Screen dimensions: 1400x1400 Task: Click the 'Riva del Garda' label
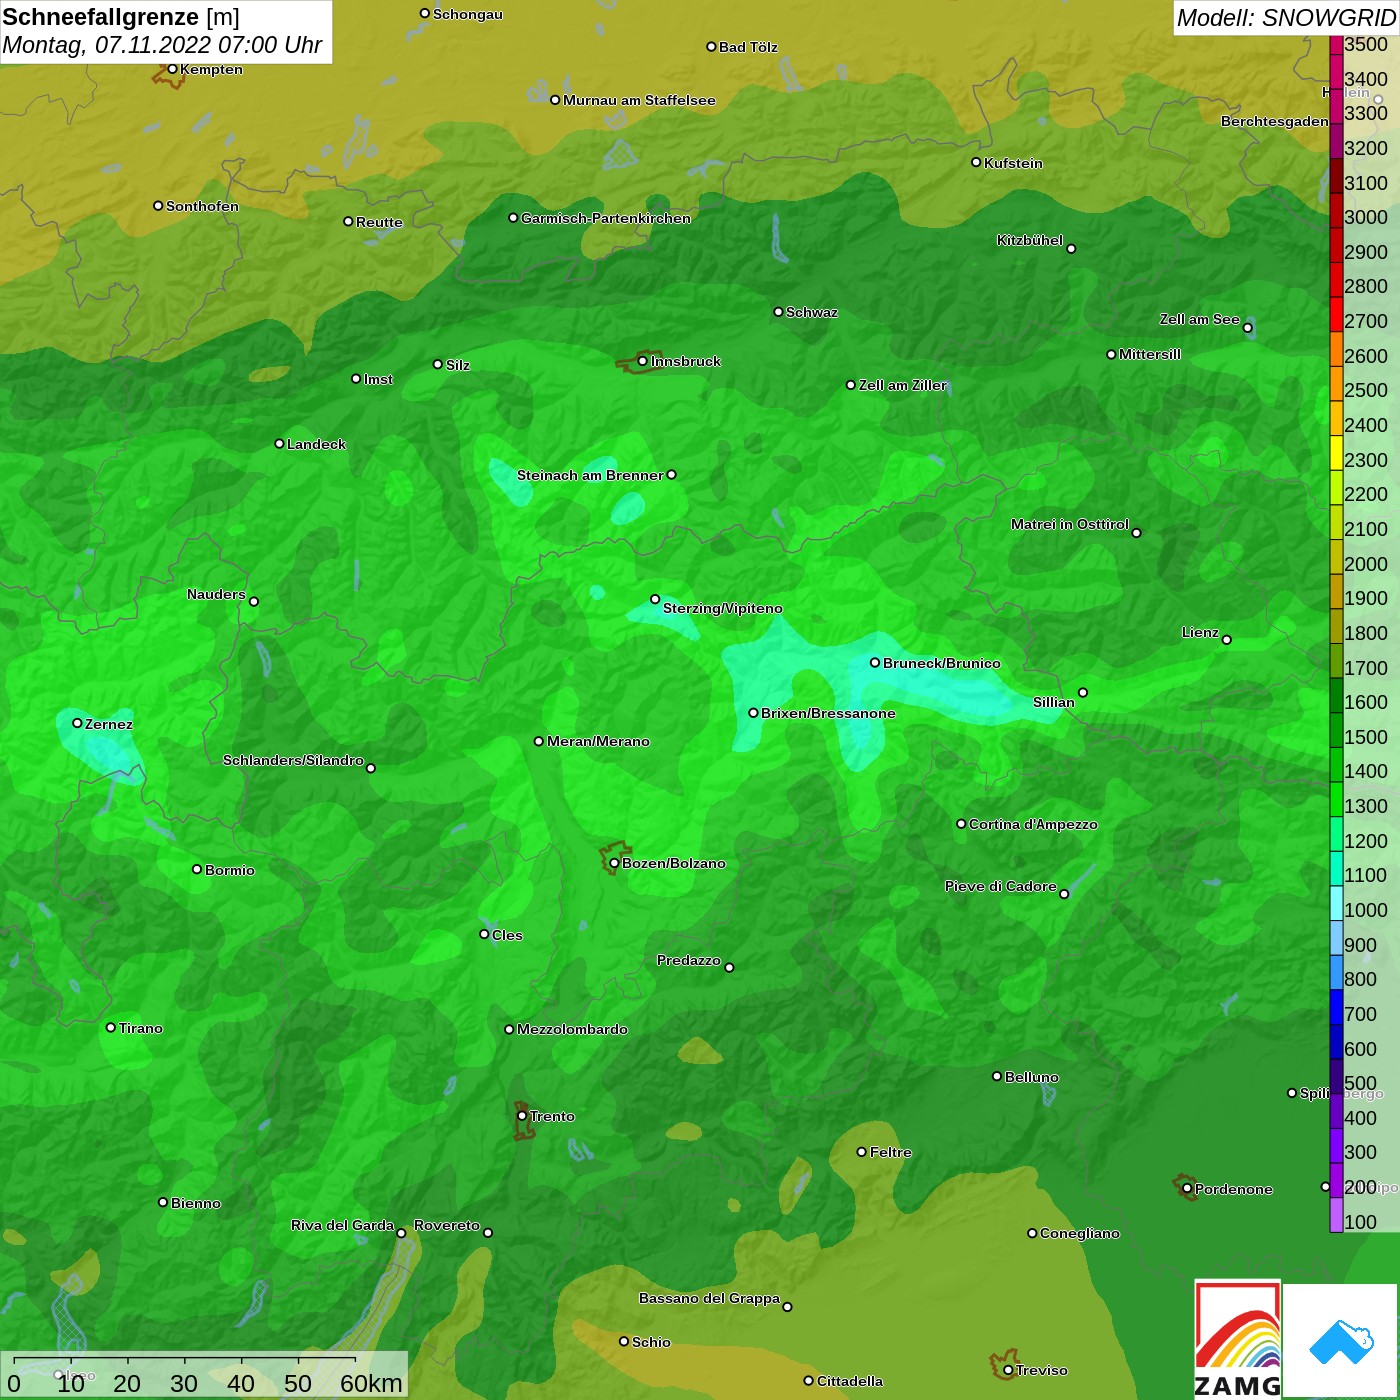343,1225
